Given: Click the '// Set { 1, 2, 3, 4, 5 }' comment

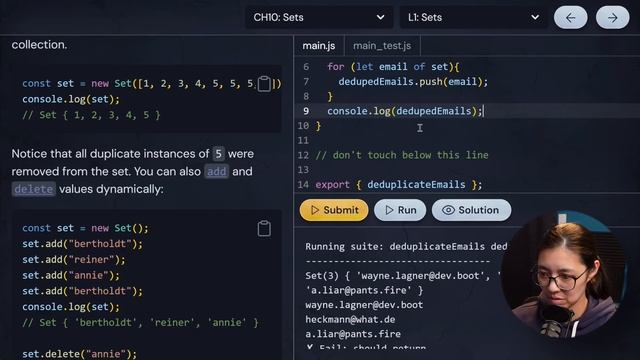Looking at the screenshot, I should pyautogui.click(x=91, y=115).
